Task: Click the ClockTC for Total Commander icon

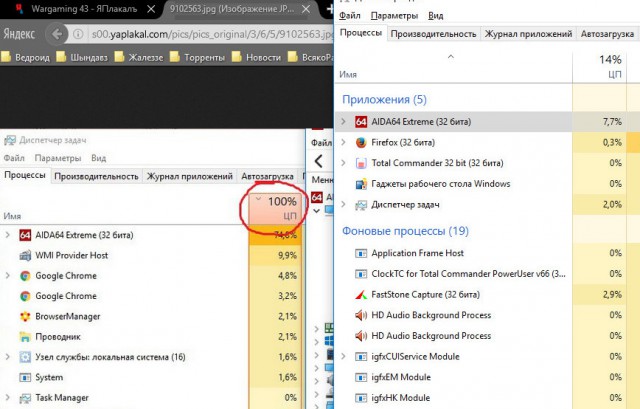Action: (361, 274)
